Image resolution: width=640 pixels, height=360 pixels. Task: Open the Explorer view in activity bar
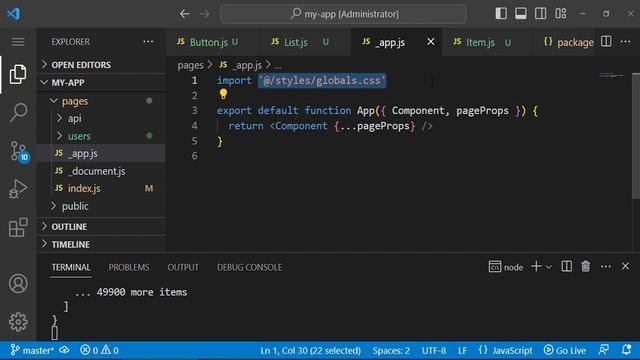(x=18, y=74)
